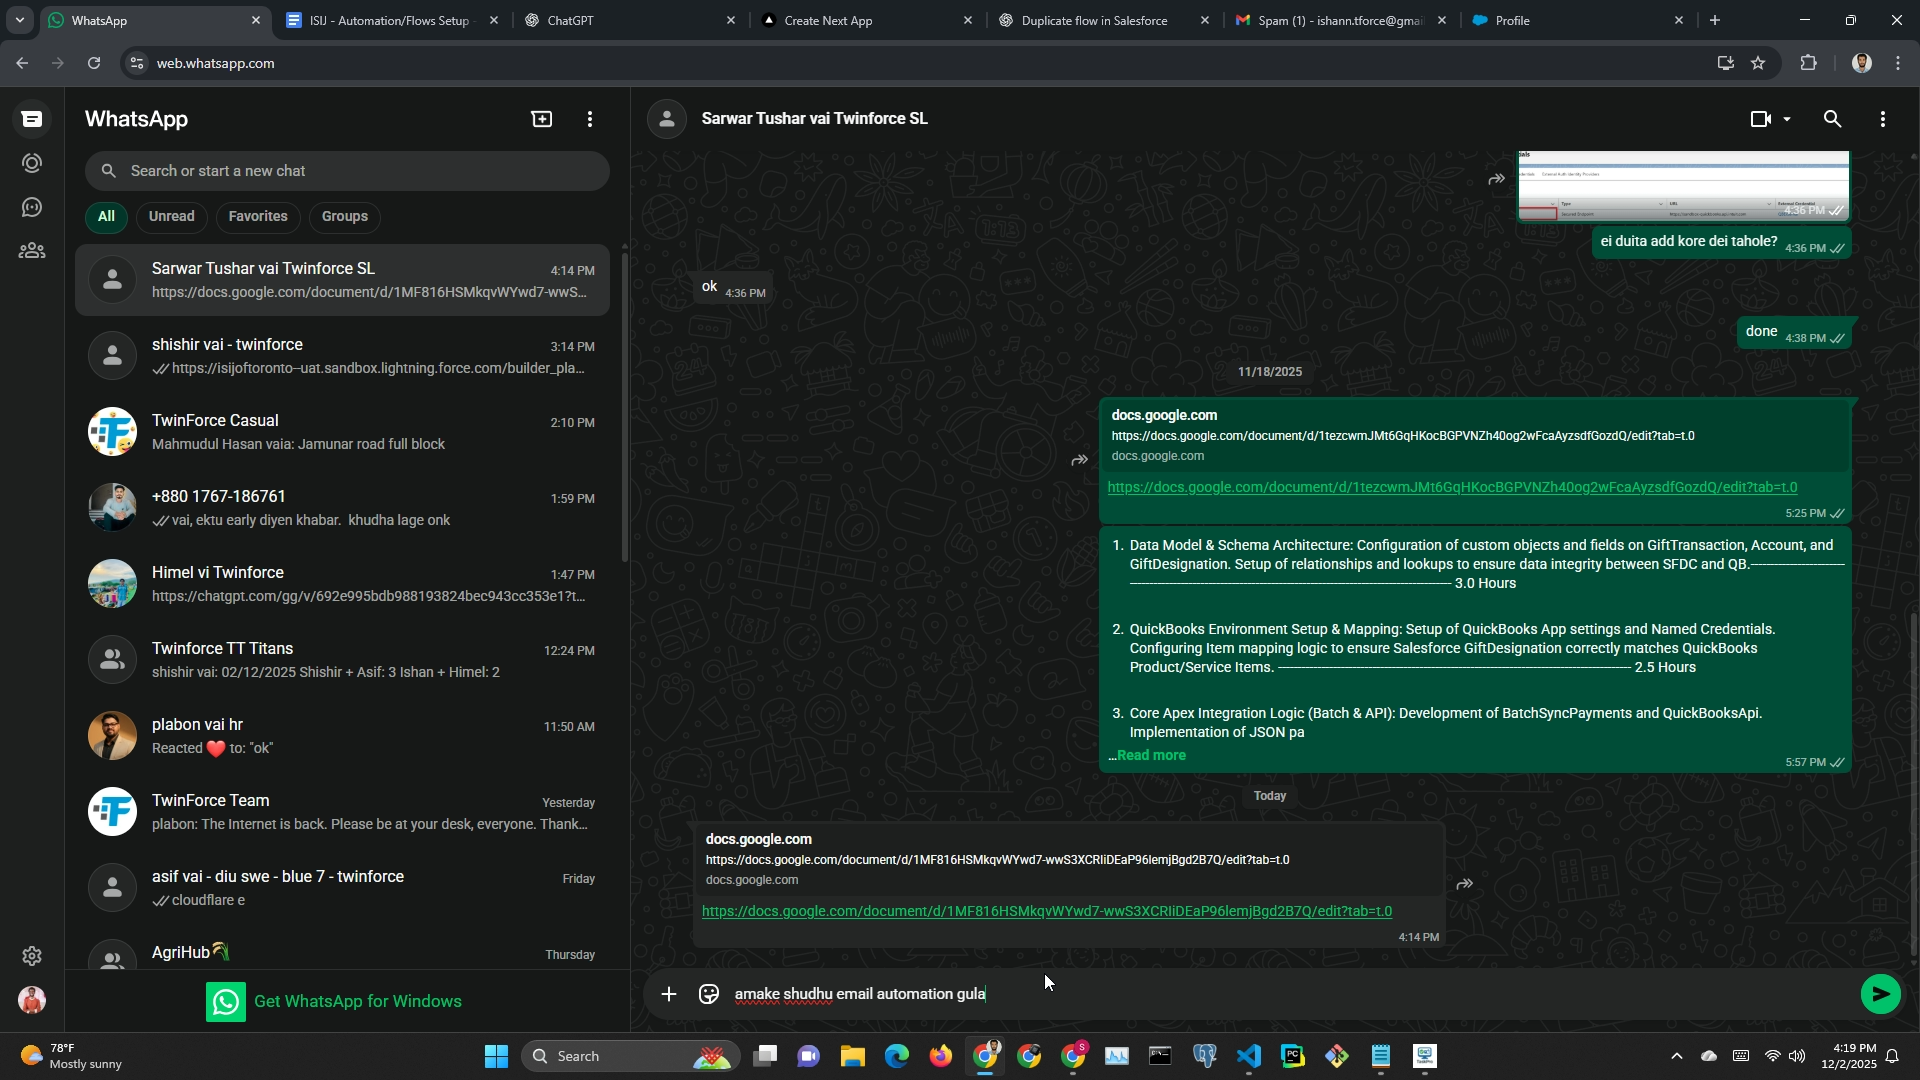Send the typed message with the green arrow

1880,994
